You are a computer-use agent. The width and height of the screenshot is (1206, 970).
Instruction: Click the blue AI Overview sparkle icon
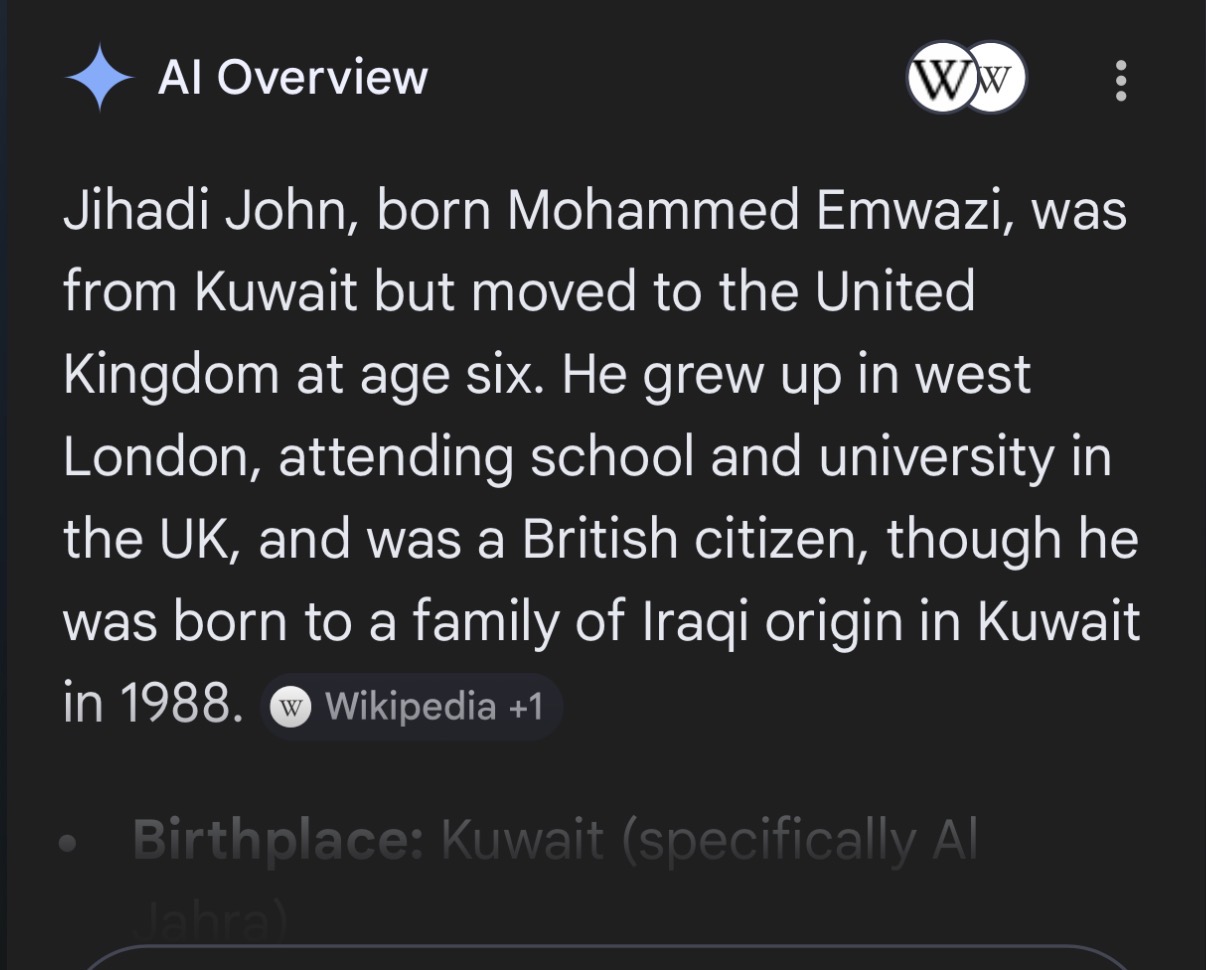click(99, 78)
